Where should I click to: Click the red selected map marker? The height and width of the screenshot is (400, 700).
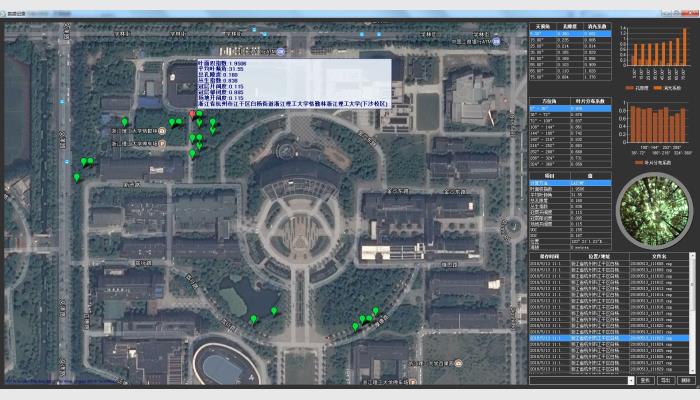192,115
